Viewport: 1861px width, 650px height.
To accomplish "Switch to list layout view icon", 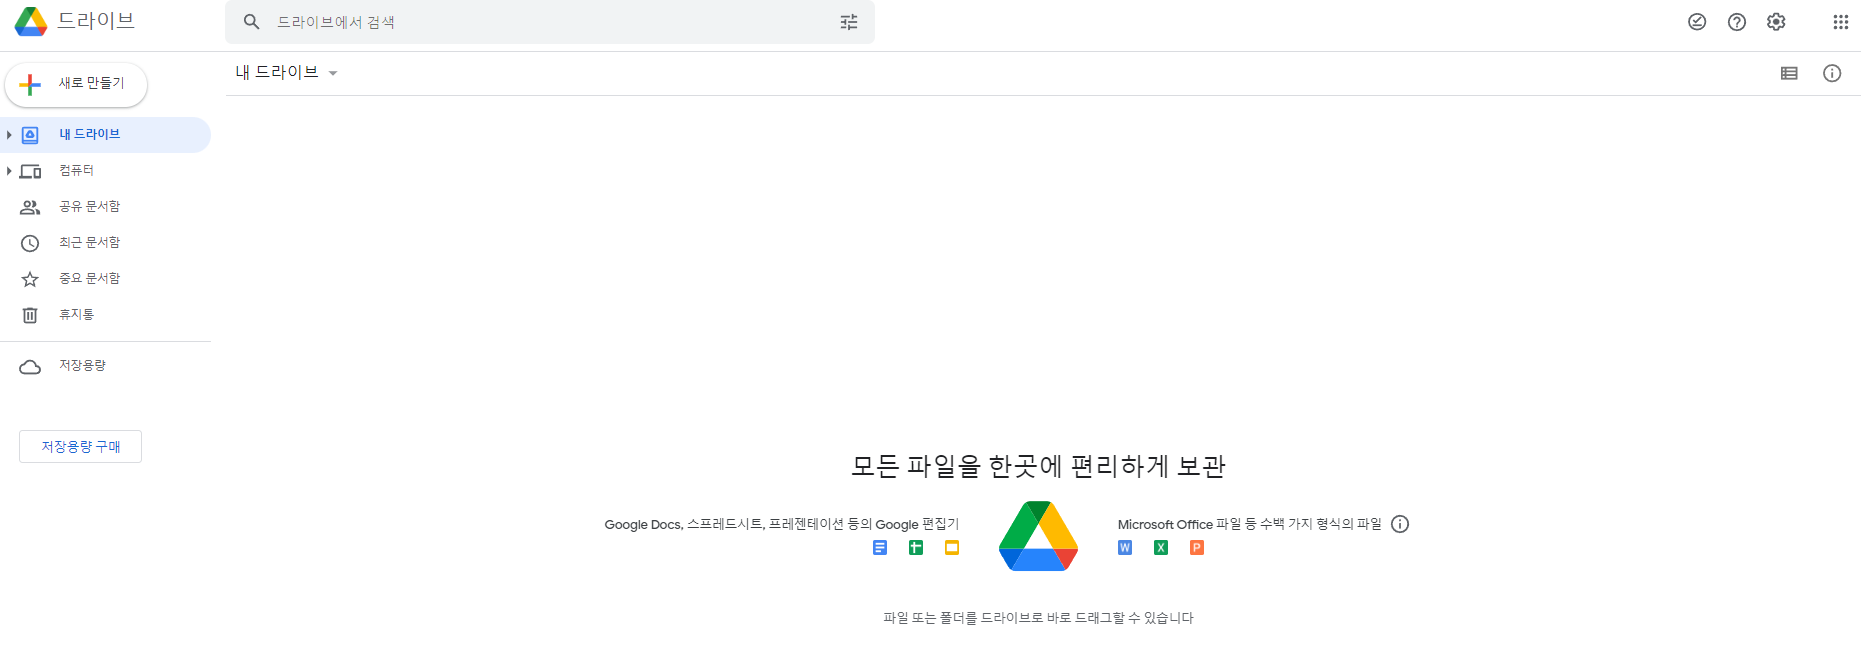I will [x=1789, y=73].
